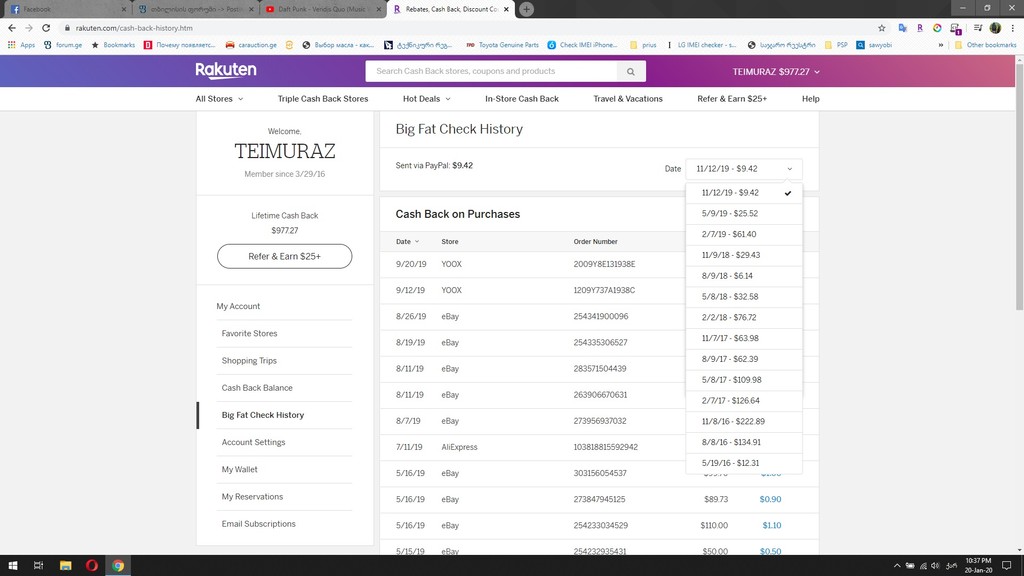Select 11/9/18 - $29.43 option
This screenshot has height=576, width=1024.
point(744,255)
